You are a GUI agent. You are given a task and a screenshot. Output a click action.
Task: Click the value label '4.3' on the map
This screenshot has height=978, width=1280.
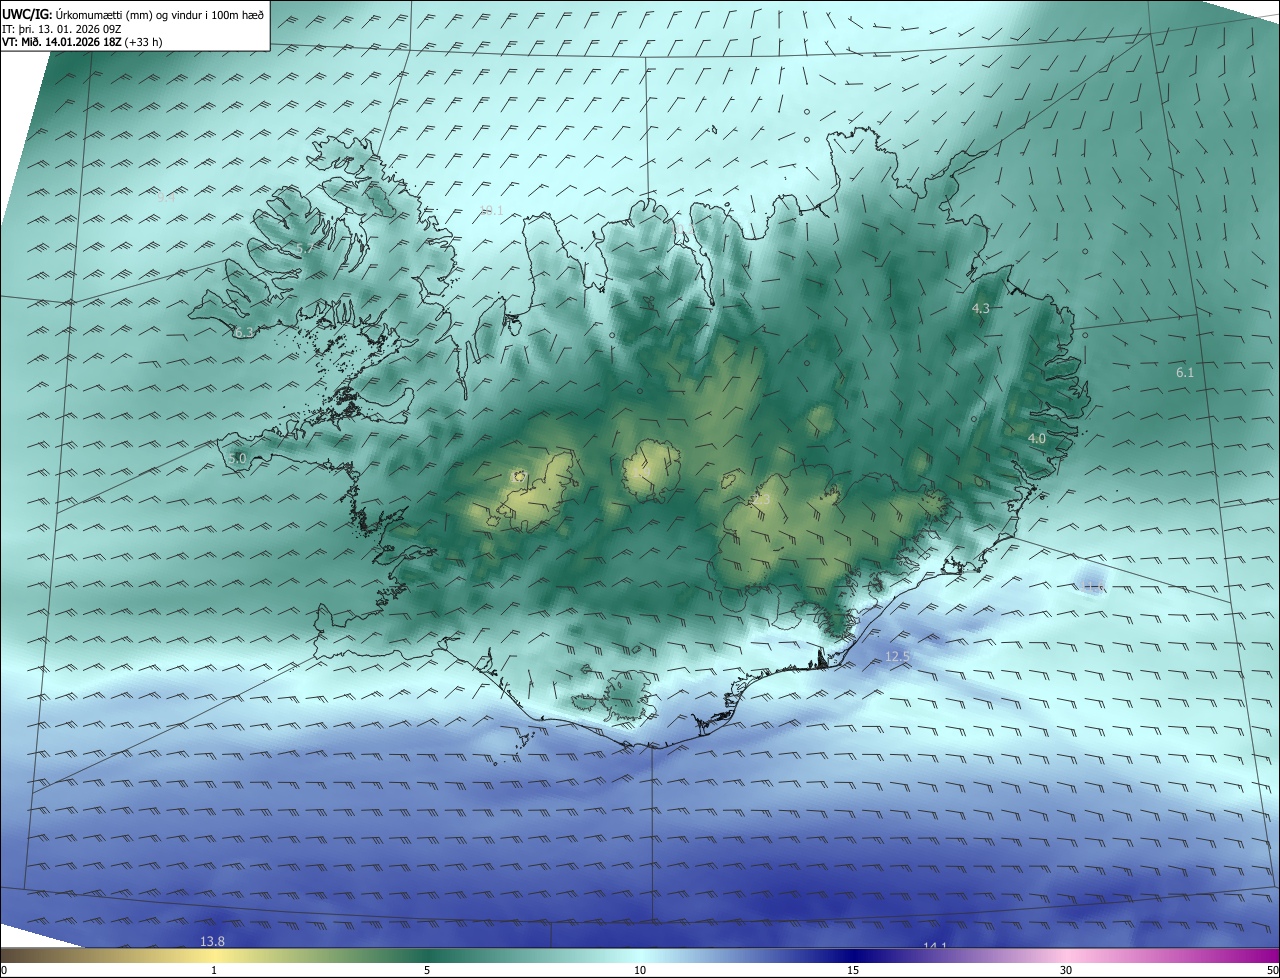pyautogui.click(x=980, y=309)
